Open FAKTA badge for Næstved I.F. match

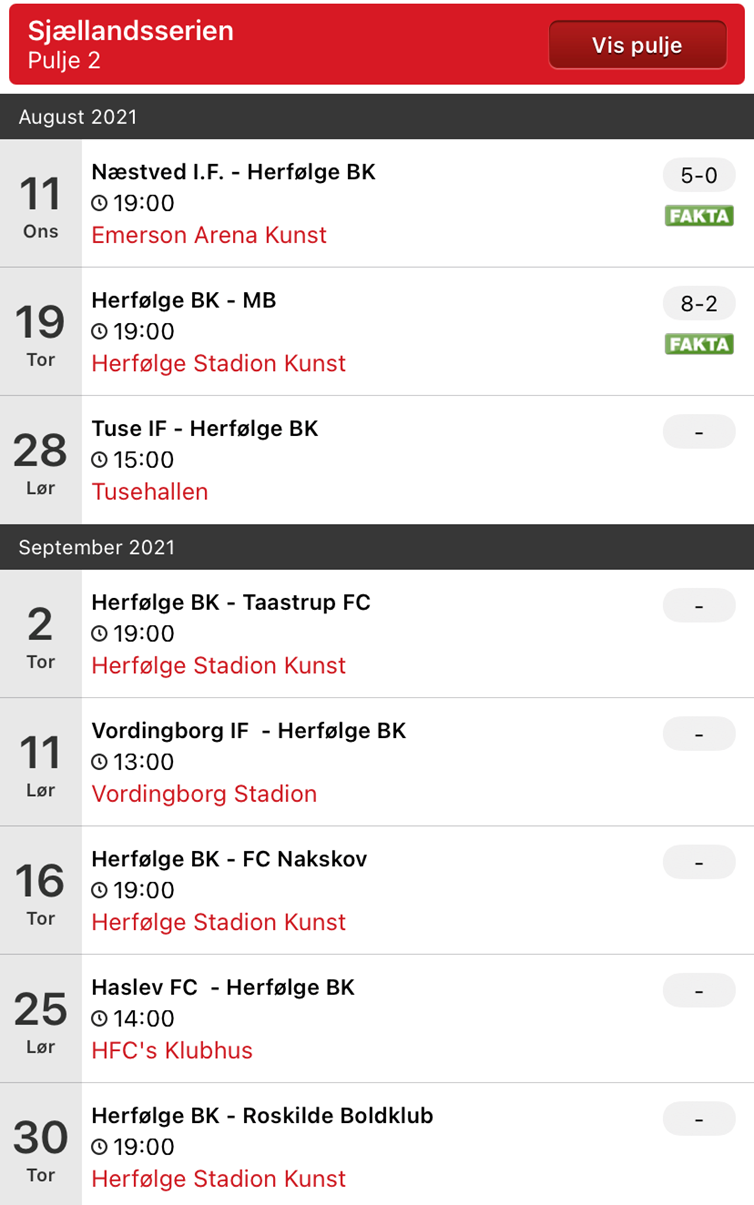click(699, 215)
